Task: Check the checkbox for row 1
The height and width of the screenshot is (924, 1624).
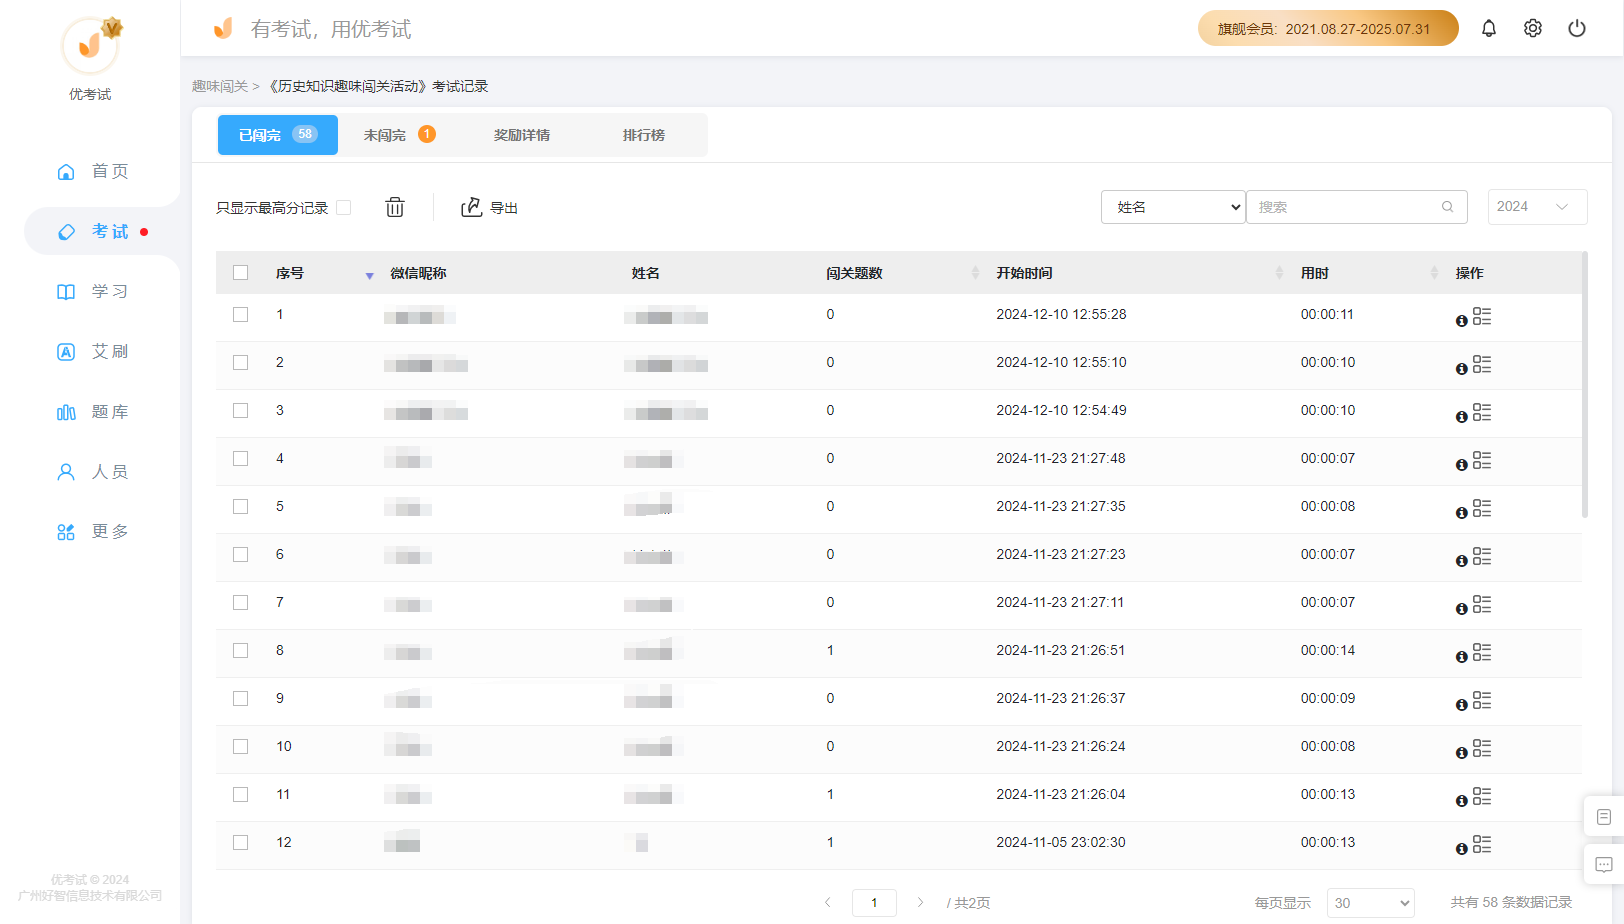Action: 240,315
